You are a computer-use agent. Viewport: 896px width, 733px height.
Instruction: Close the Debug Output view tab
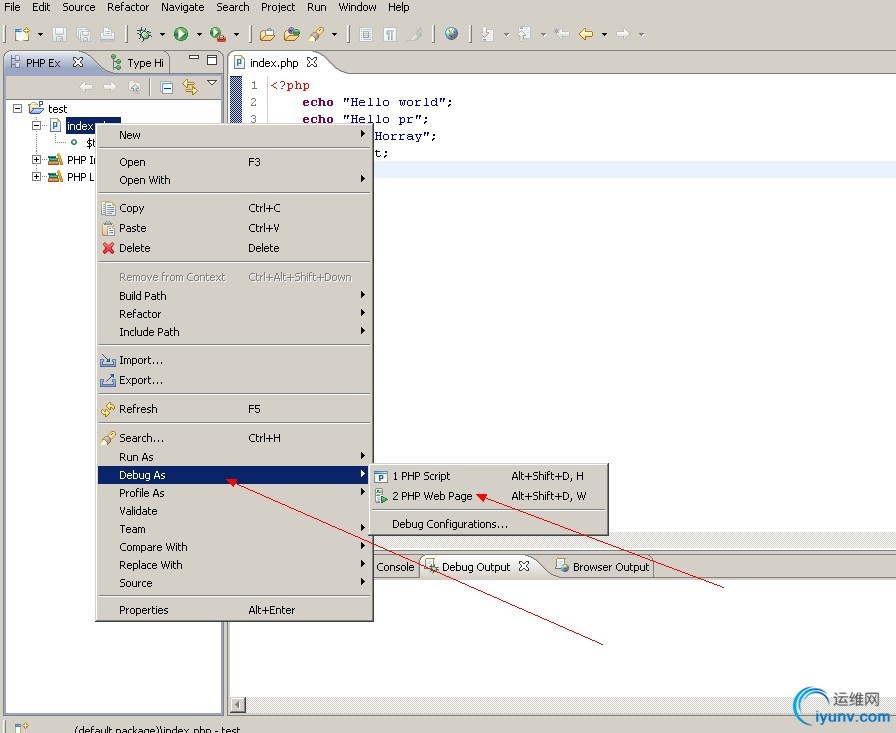(524, 566)
